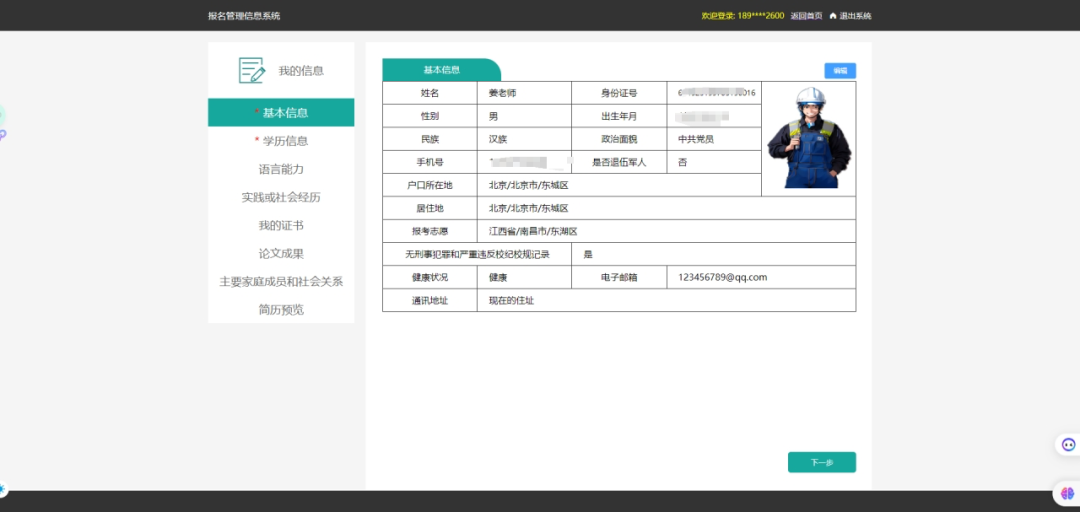
Task: Click the worker profile photo
Action: click(809, 138)
